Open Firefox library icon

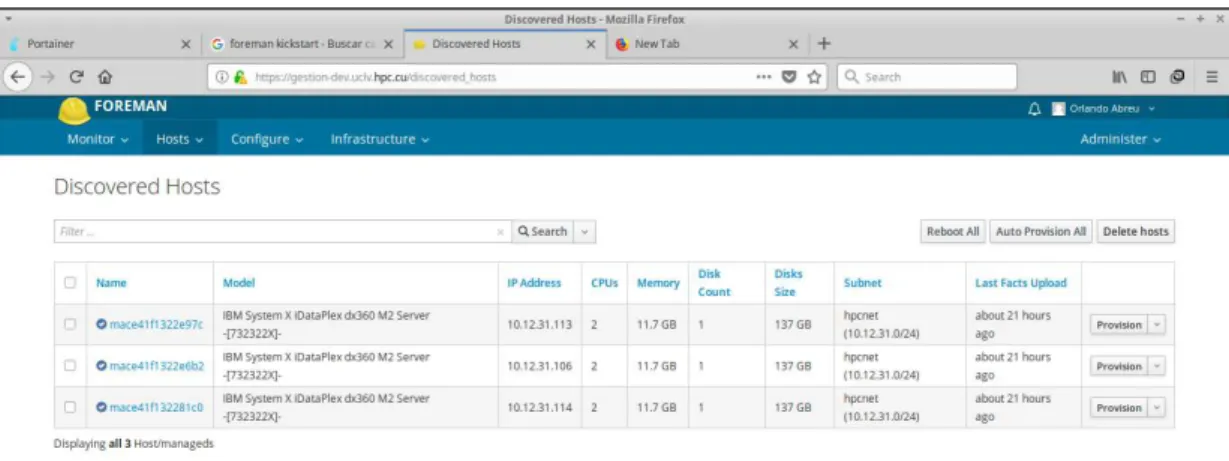1120,76
